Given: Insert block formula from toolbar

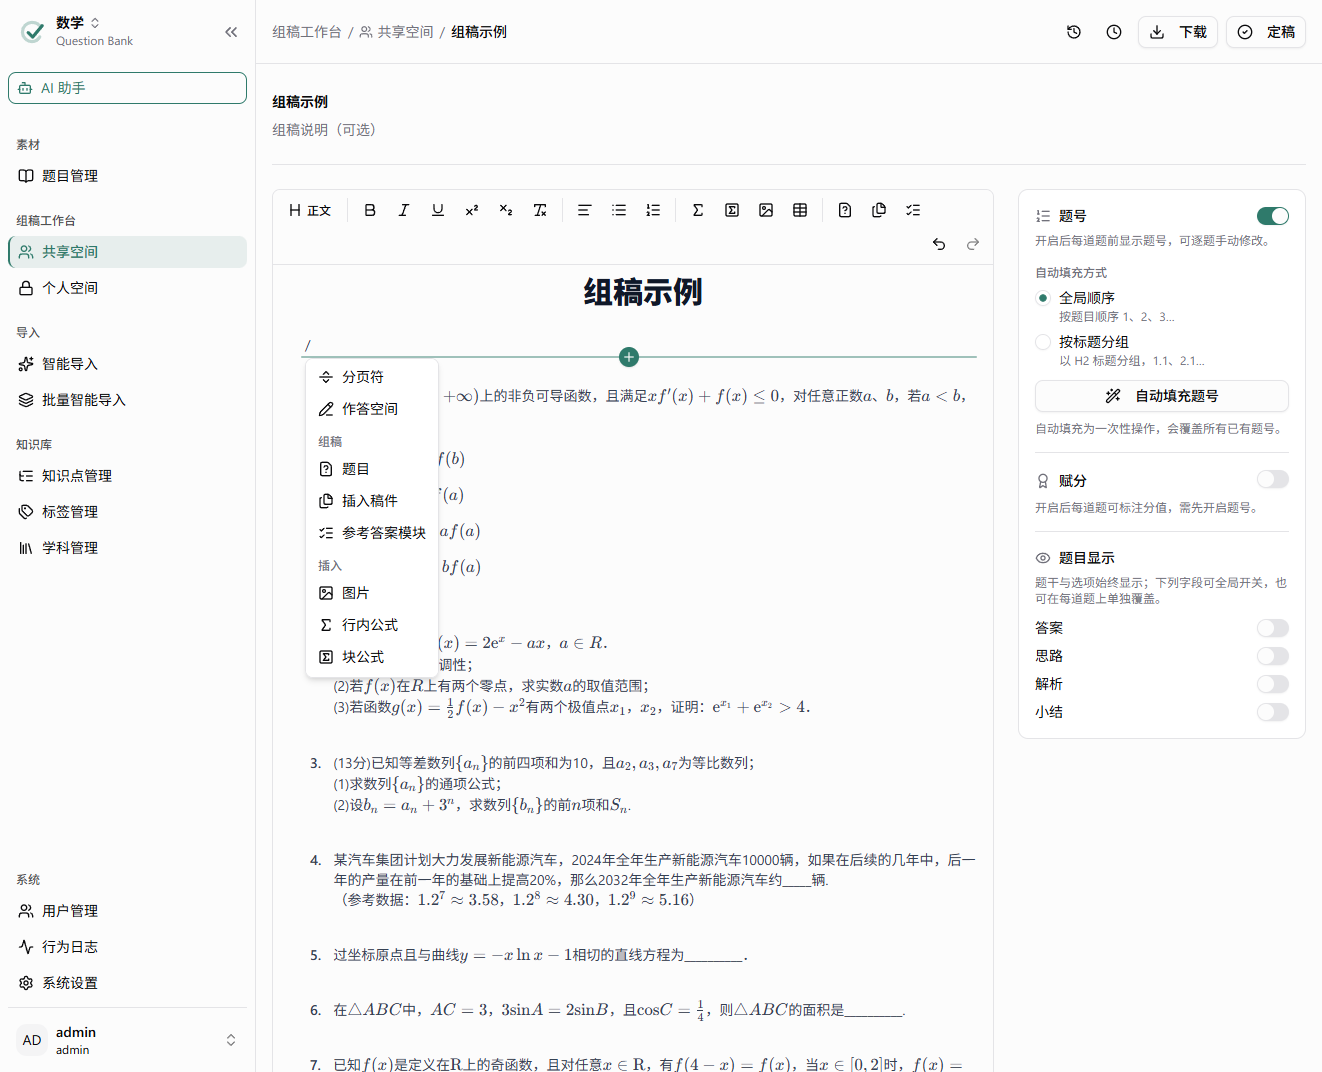Looking at the screenshot, I should click(x=732, y=210).
